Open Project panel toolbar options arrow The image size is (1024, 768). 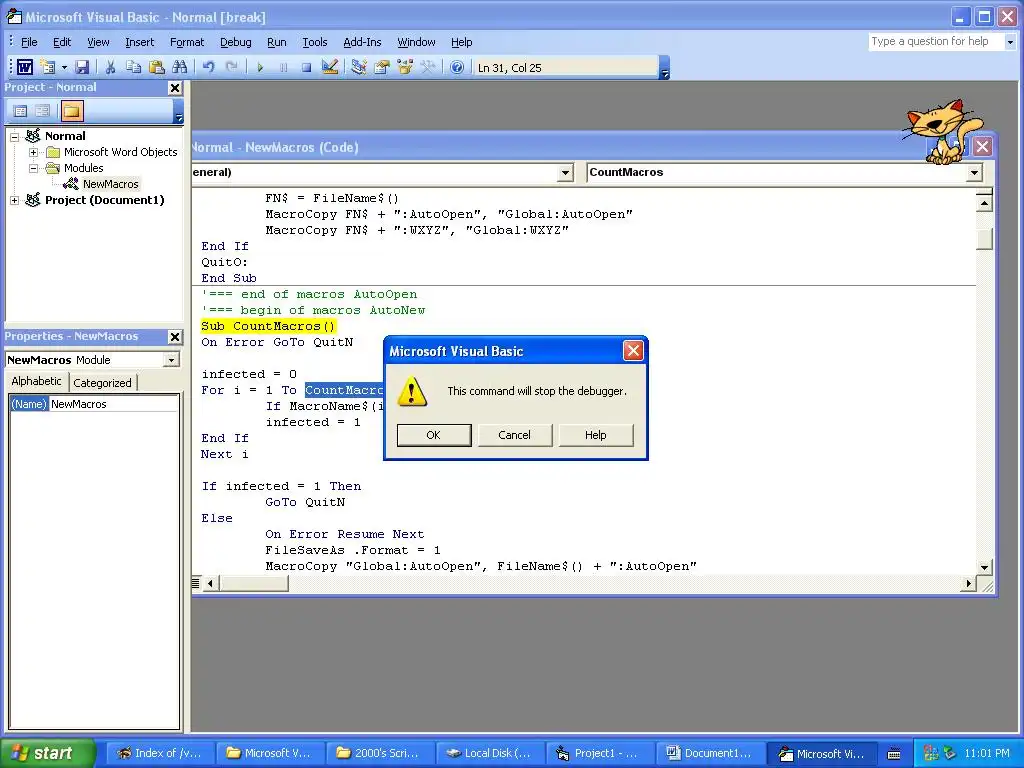[178, 112]
